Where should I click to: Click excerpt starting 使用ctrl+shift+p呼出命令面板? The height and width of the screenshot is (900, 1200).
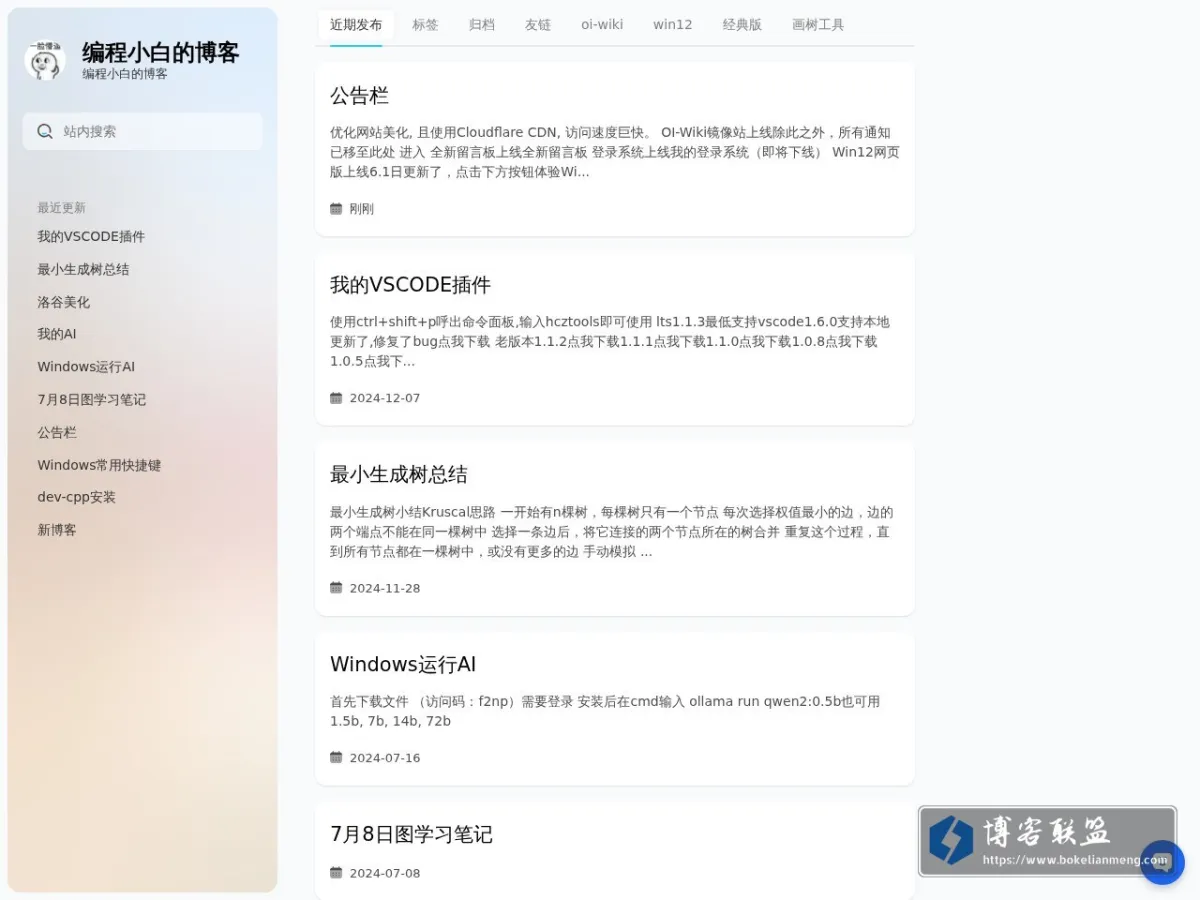point(609,342)
